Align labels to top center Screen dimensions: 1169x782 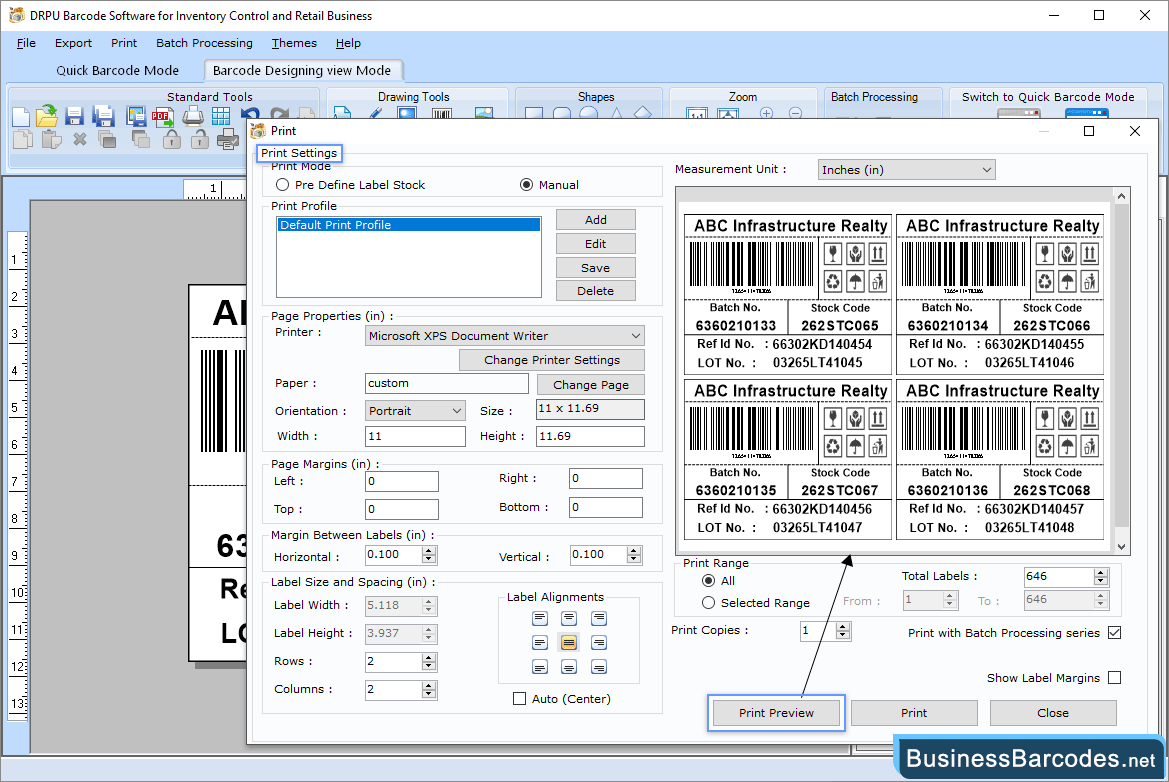(569, 618)
